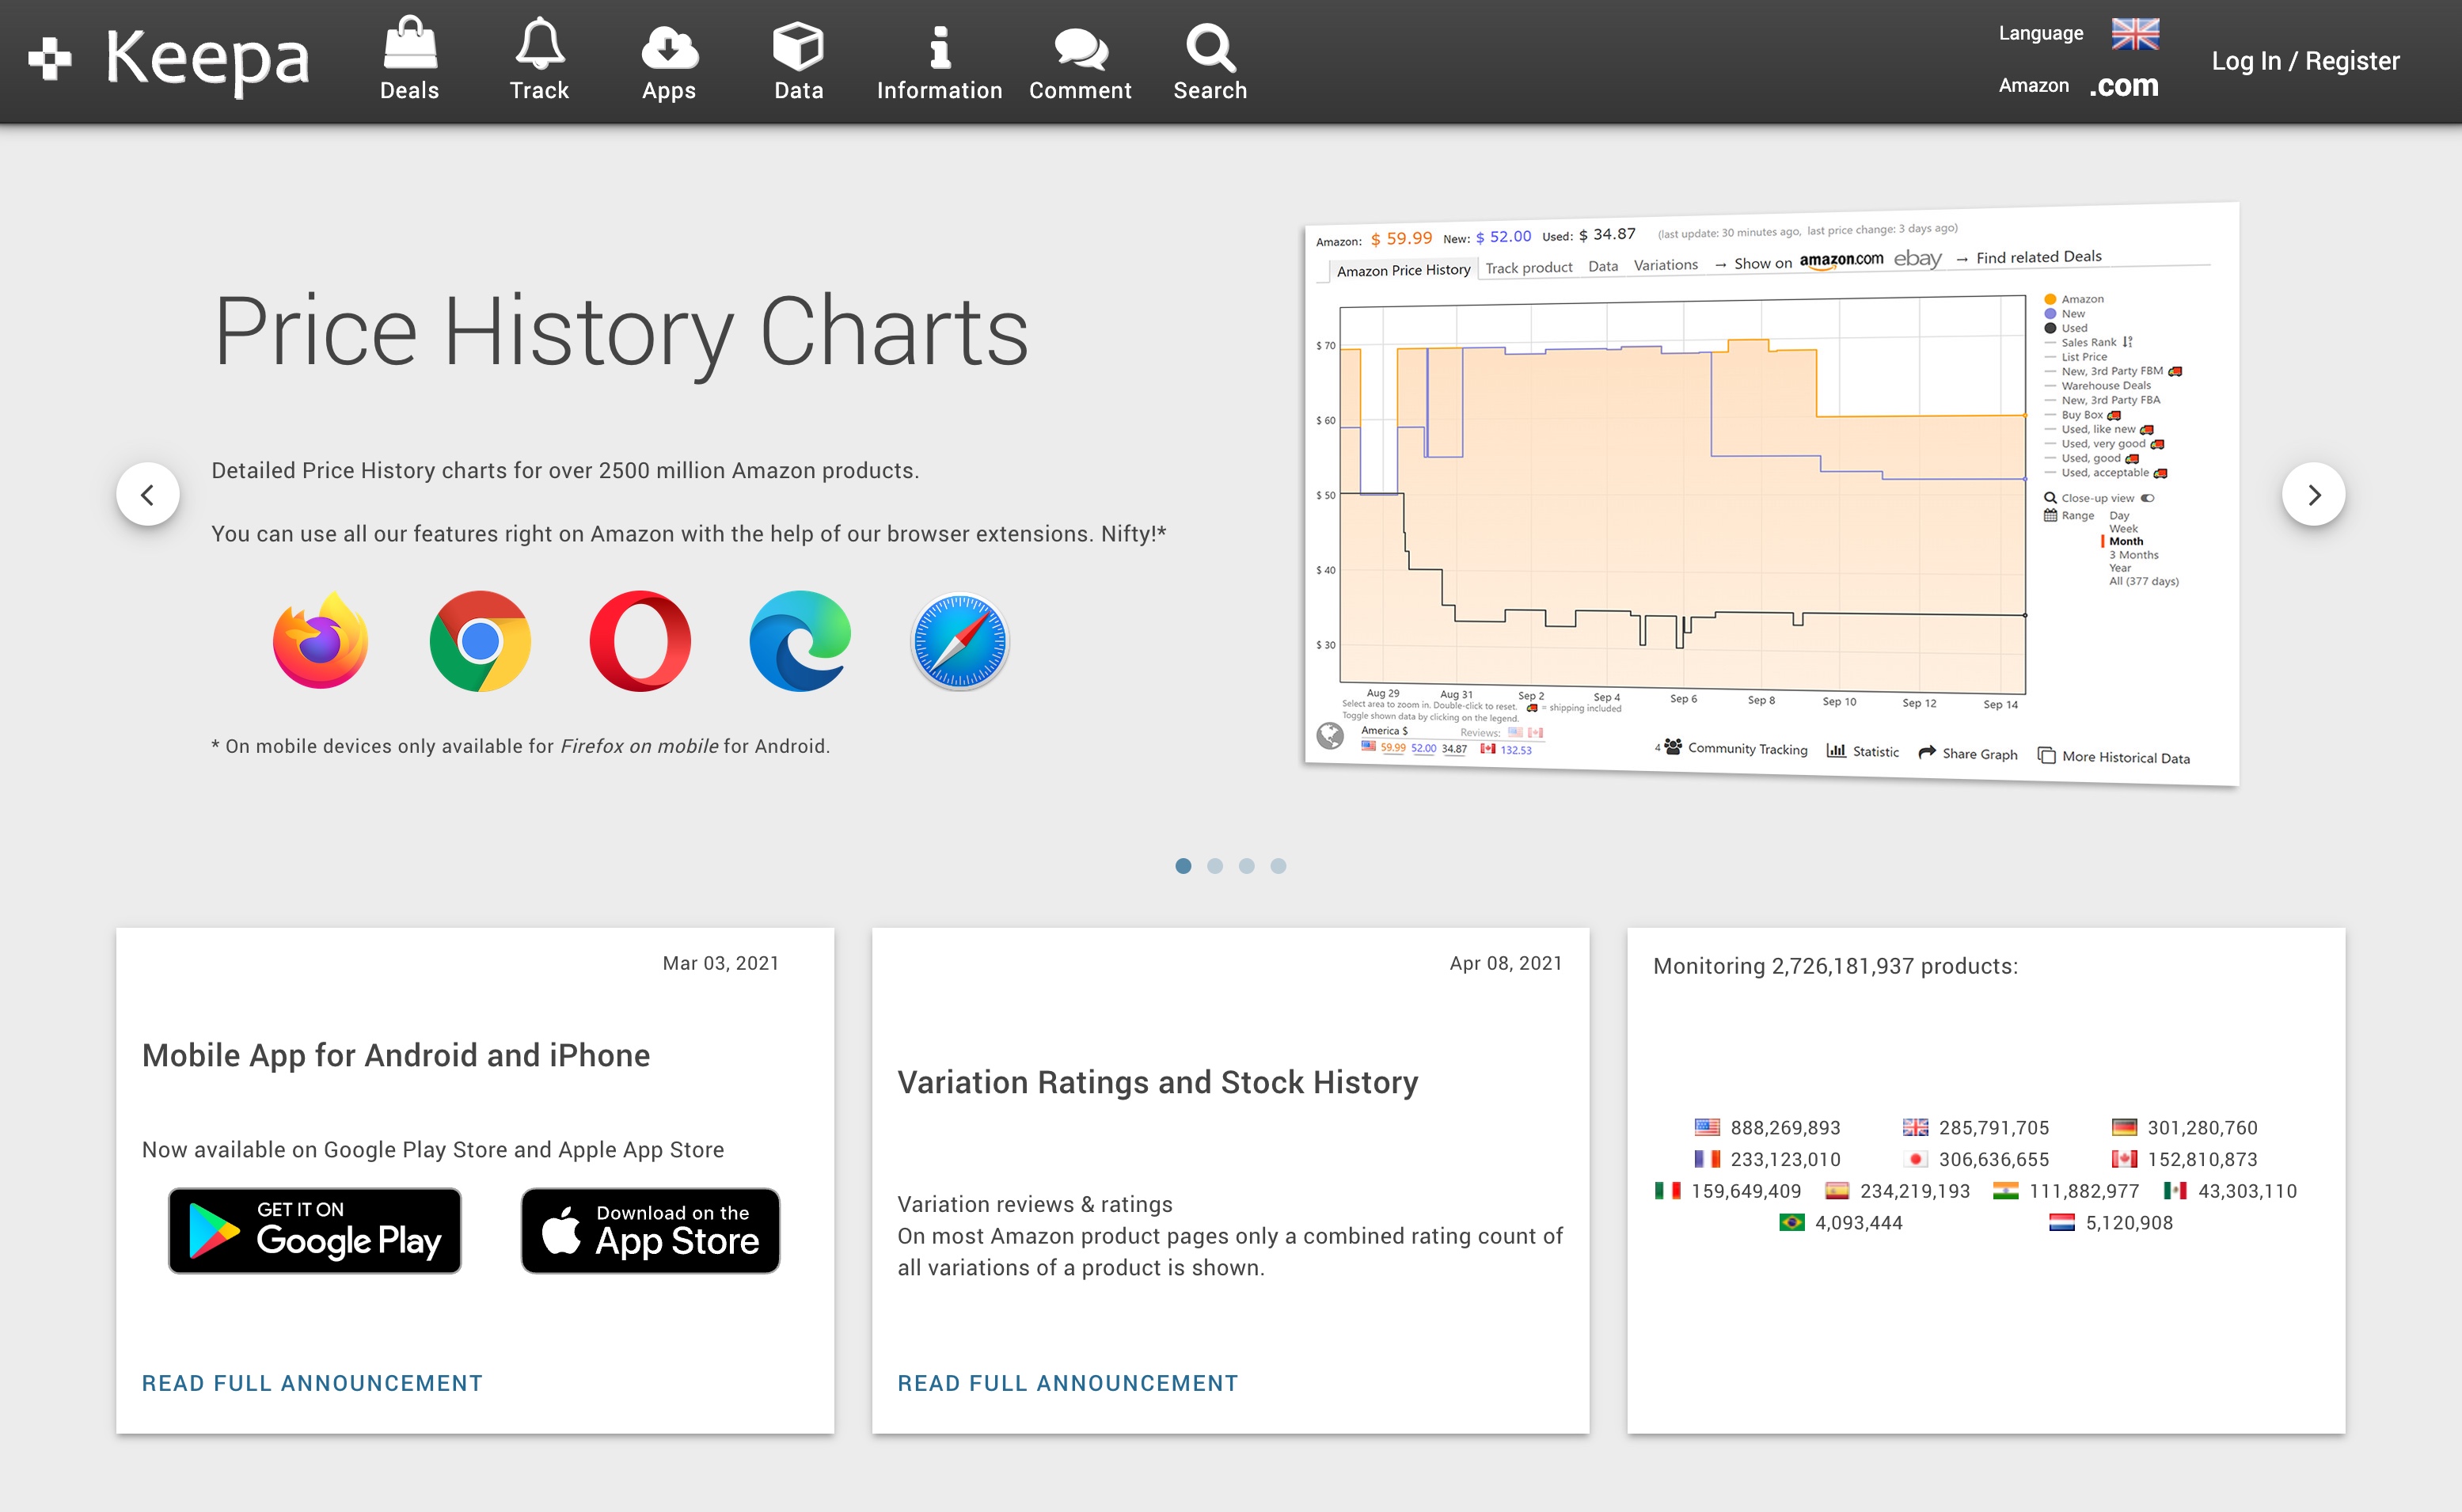Click the UK flag language selector
The width and height of the screenshot is (2462, 1512).
[x=2135, y=33]
